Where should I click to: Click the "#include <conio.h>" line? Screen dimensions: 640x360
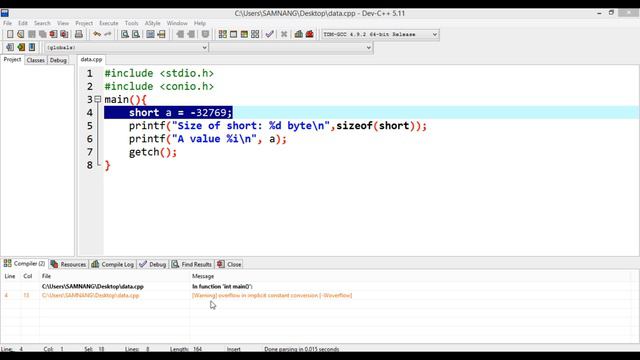click(x=159, y=87)
